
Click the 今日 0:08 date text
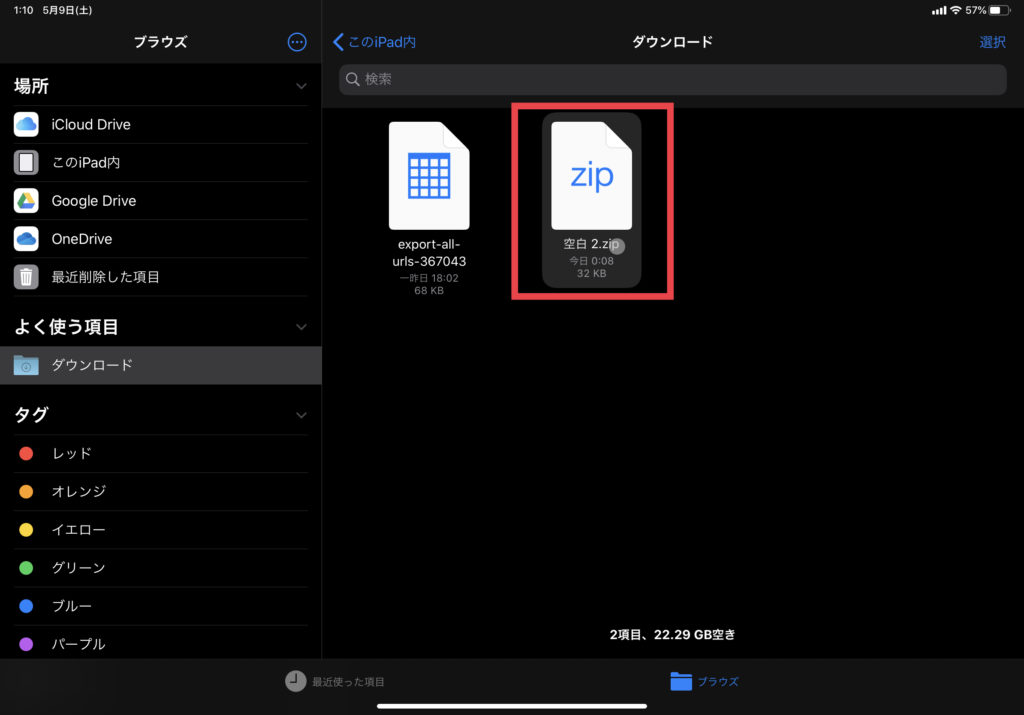click(x=591, y=261)
